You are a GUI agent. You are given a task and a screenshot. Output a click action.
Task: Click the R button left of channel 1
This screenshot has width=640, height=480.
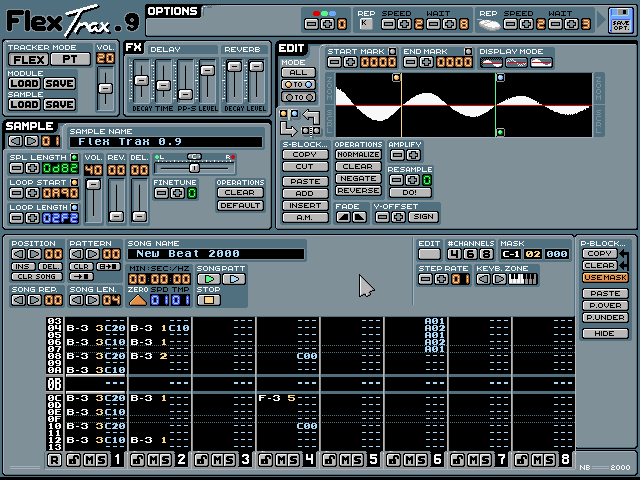tap(54, 460)
